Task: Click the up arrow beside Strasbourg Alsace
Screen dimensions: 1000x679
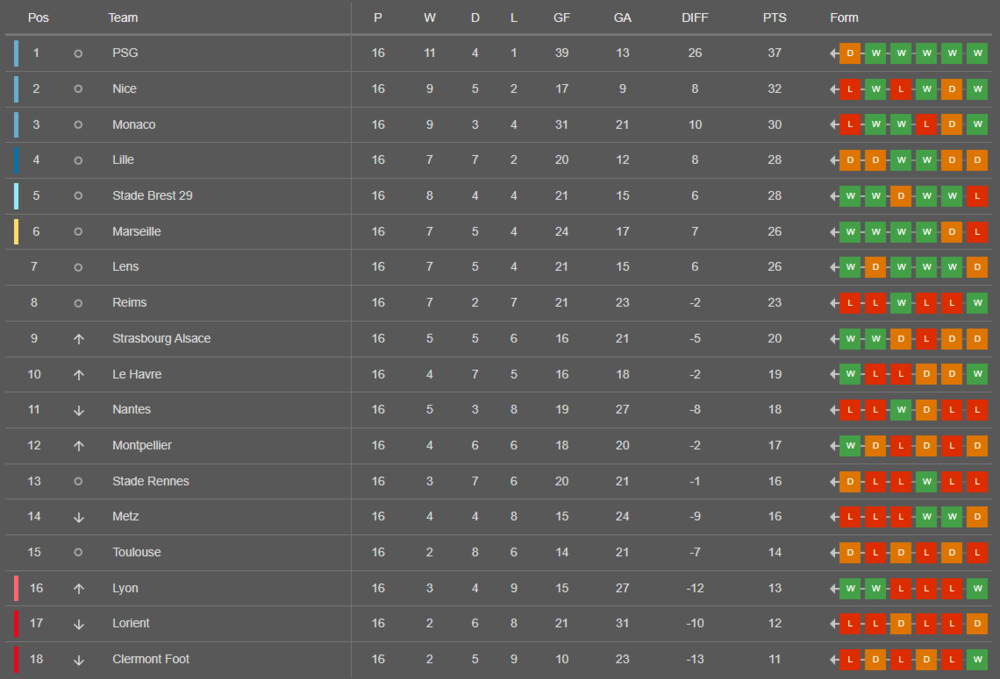Action: tap(78, 339)
